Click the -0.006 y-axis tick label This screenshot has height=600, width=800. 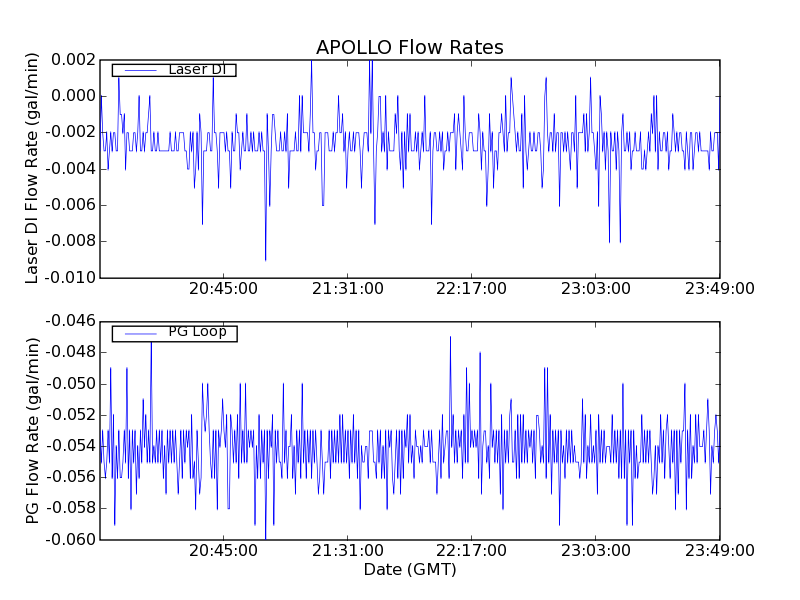coord(70,205)
